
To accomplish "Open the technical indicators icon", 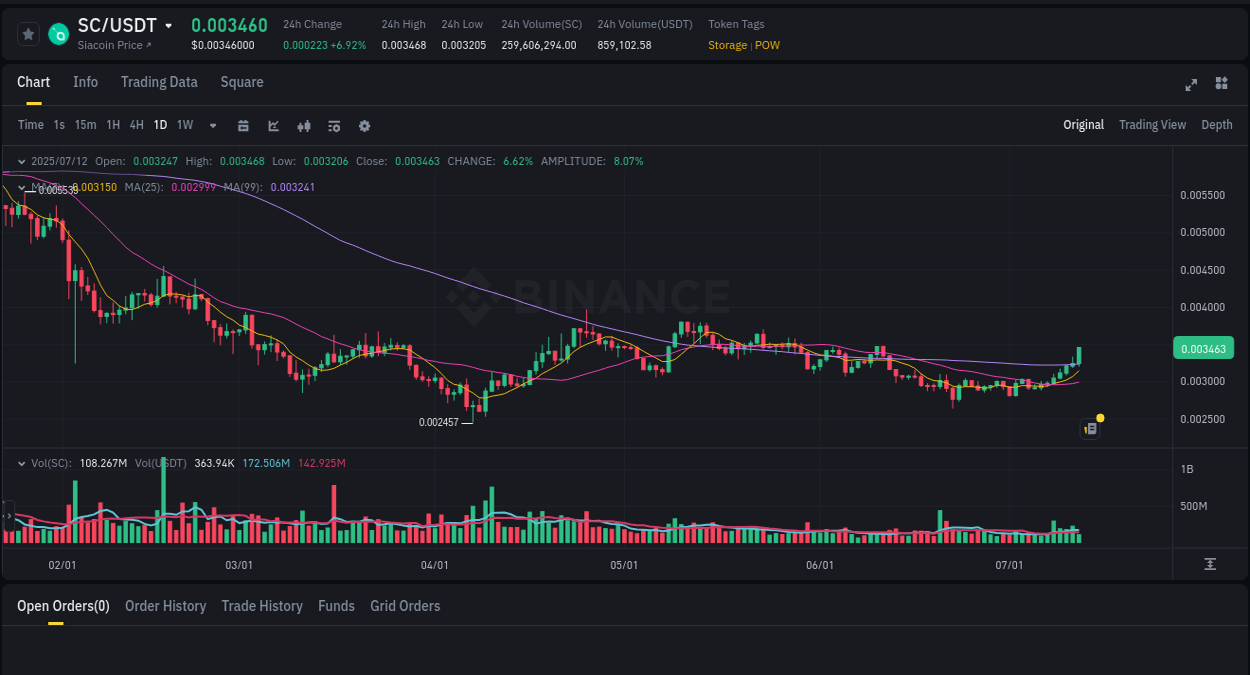I will [303, 125].
